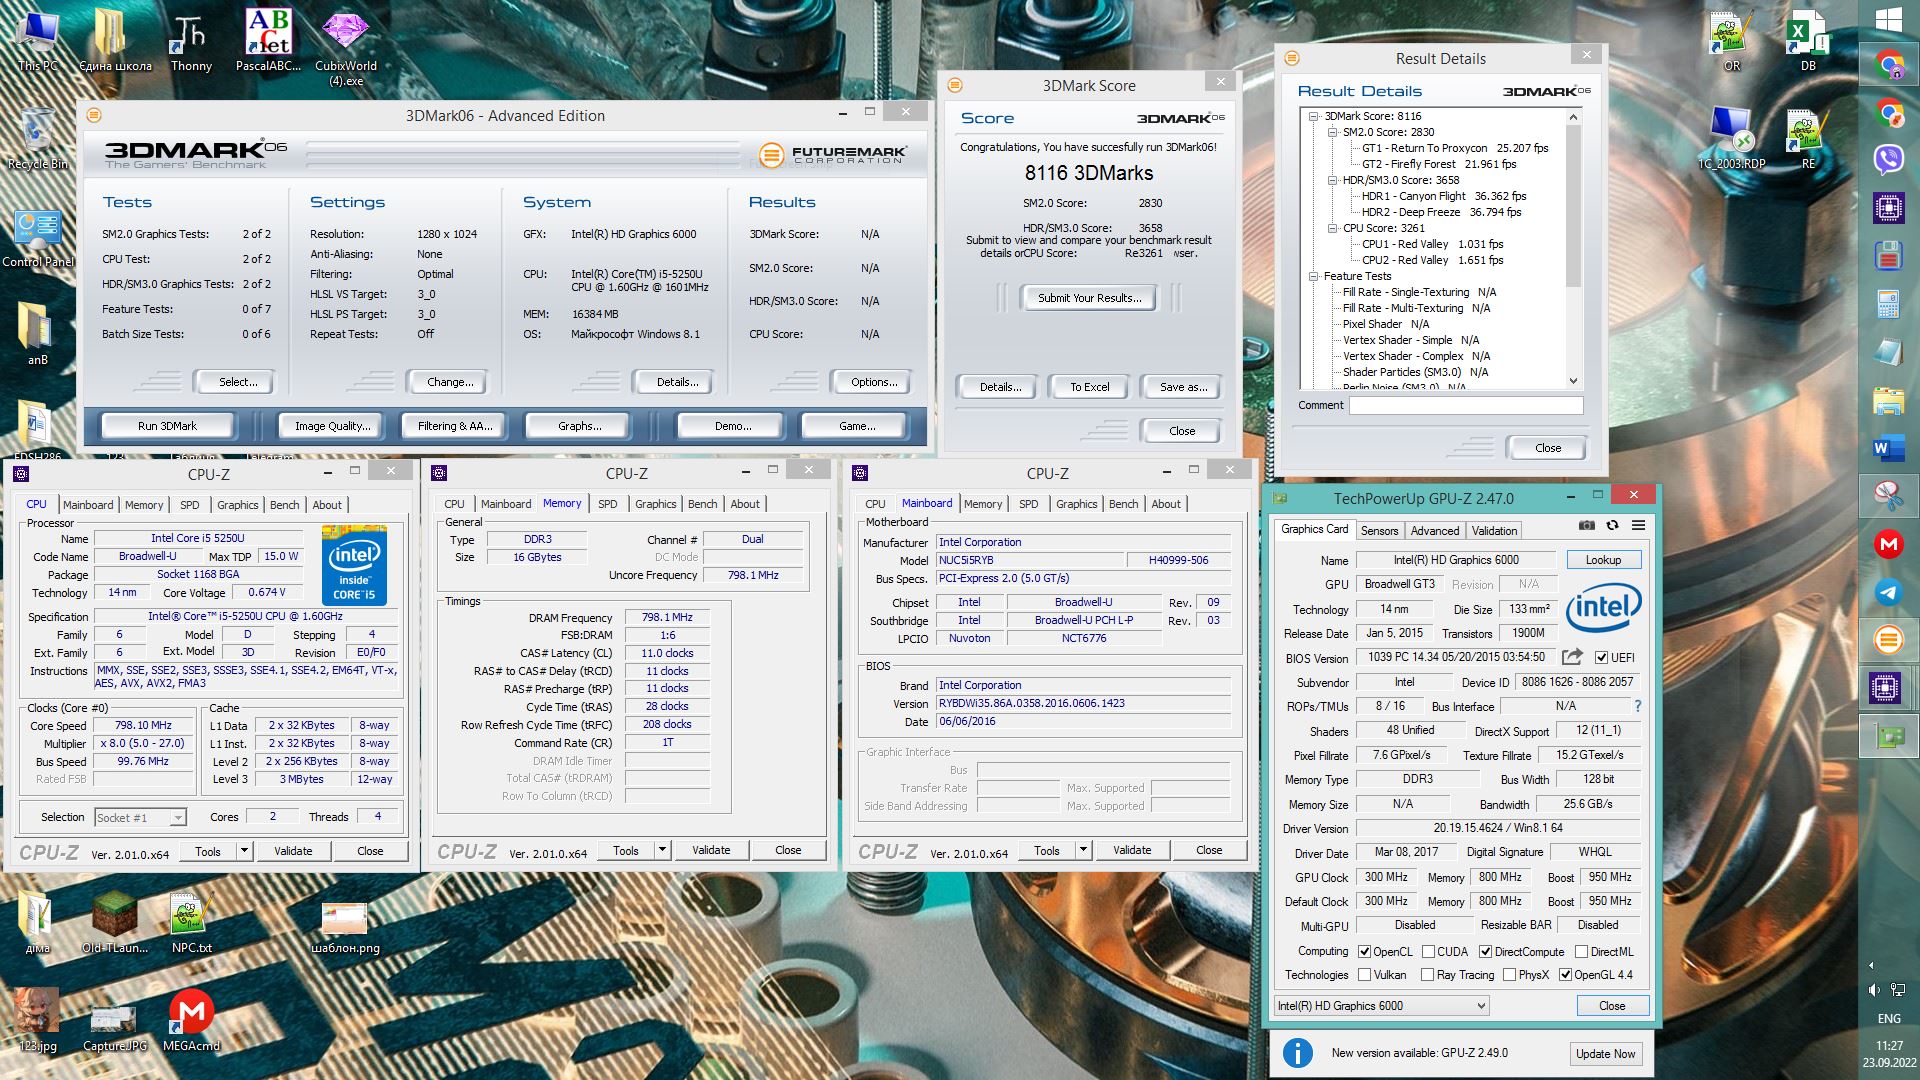Toggle the OpenGL 4.4 checkbox
The height and width of the screenshot is (1080, 1920).
point(1565,975)
